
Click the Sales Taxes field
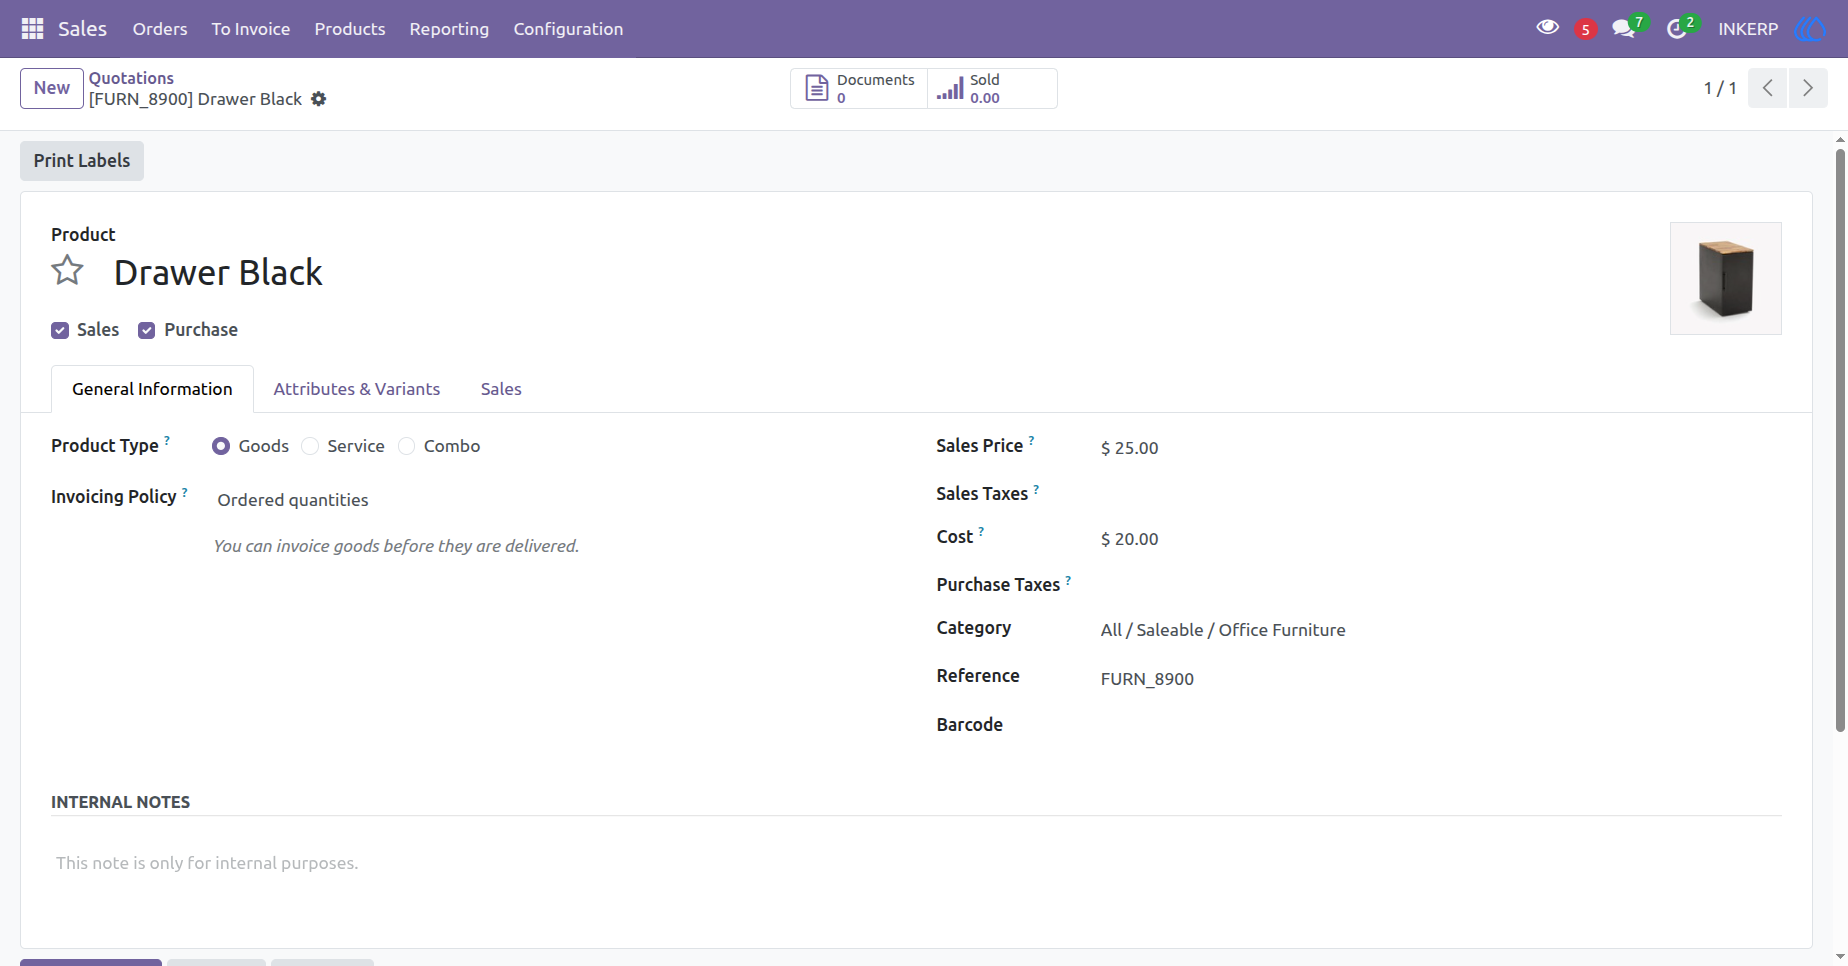click(x=1439, y=494)
